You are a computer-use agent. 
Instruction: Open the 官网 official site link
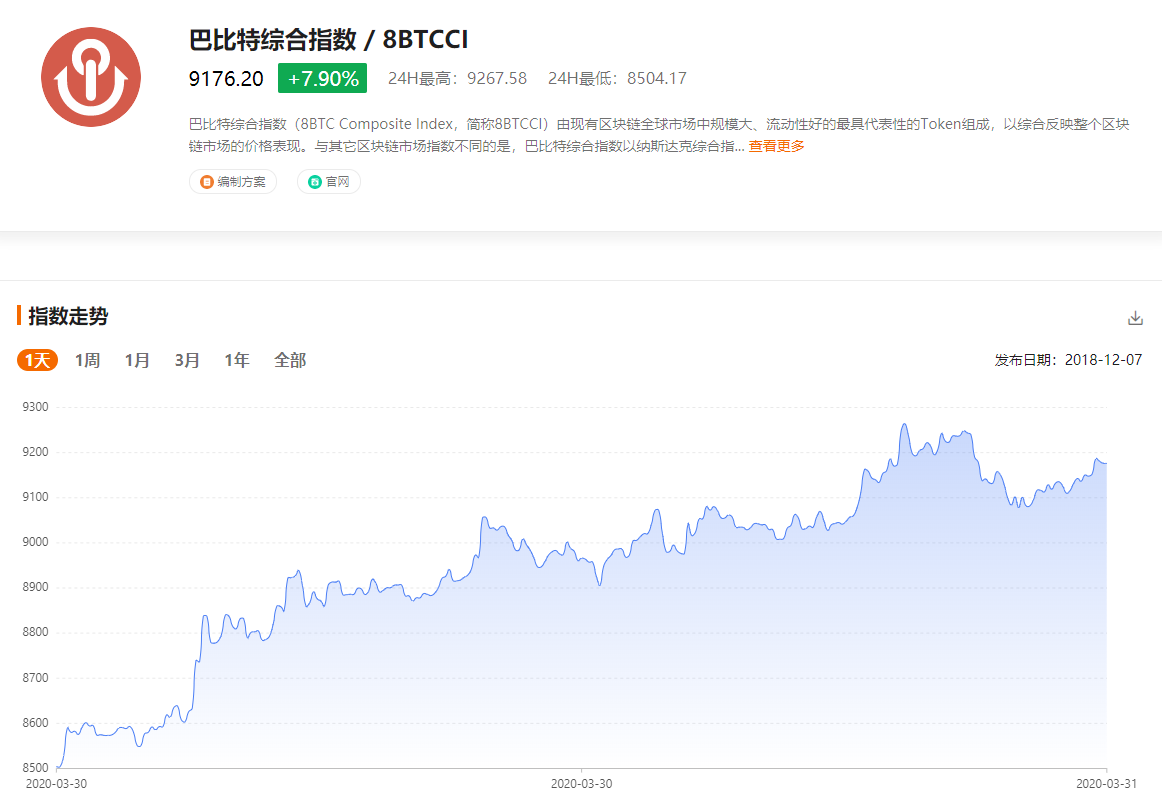pyautogui.click(x=328, y=182)
